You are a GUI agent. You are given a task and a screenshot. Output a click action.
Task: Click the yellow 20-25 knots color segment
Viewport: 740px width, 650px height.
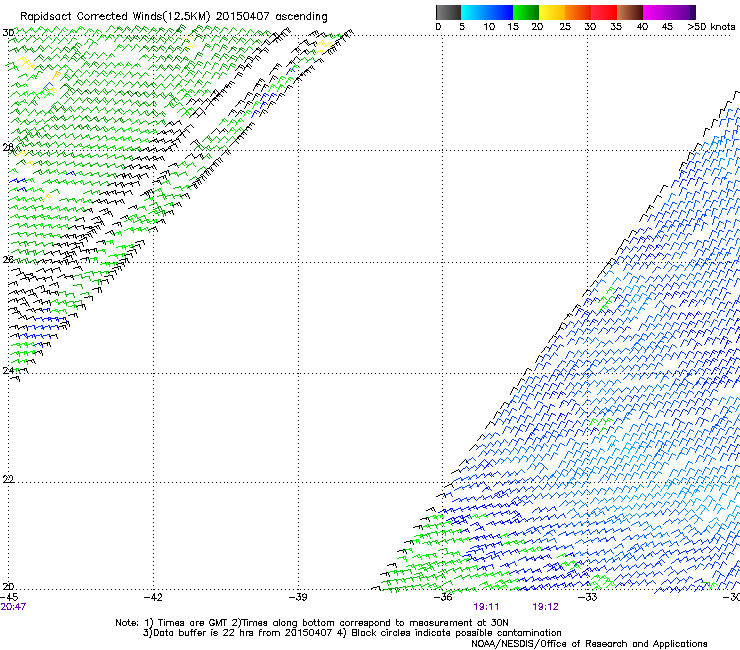coord(552,13)
